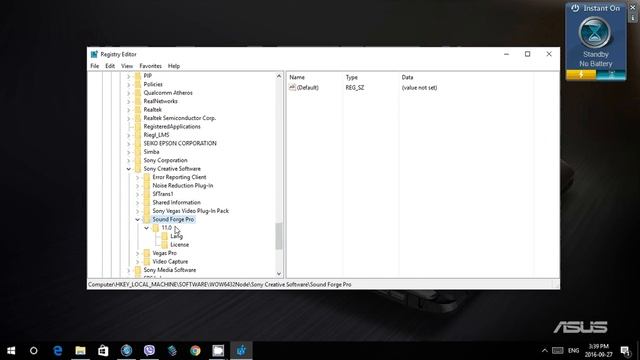Viewport: 640px width, 360px height.
Task: Click the Lang folder icon
Action: 164,236
